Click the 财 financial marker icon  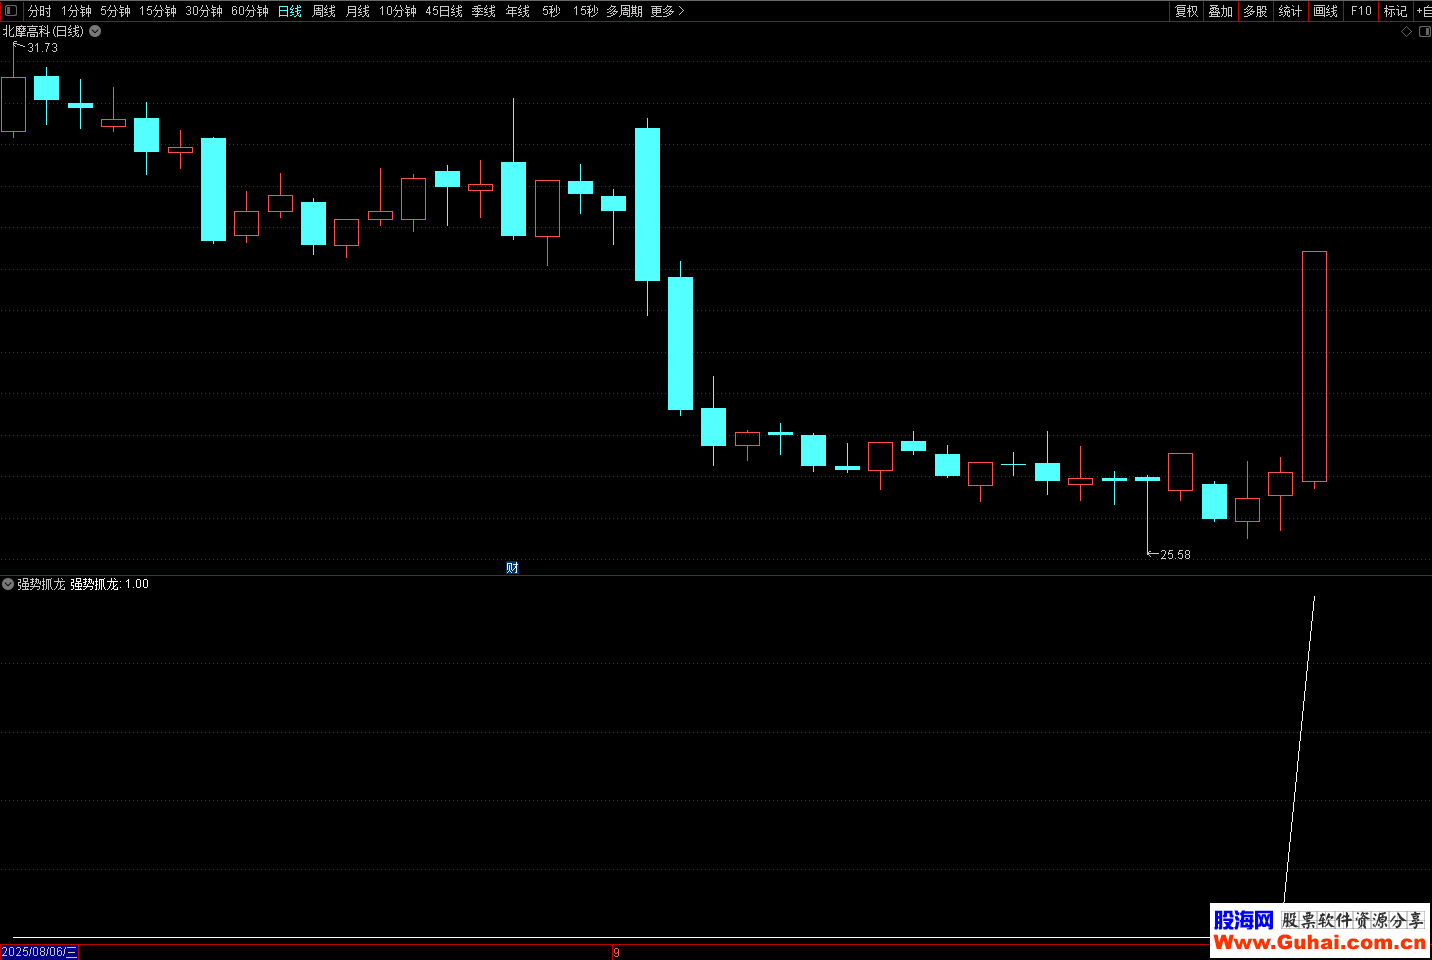(512, 568)
